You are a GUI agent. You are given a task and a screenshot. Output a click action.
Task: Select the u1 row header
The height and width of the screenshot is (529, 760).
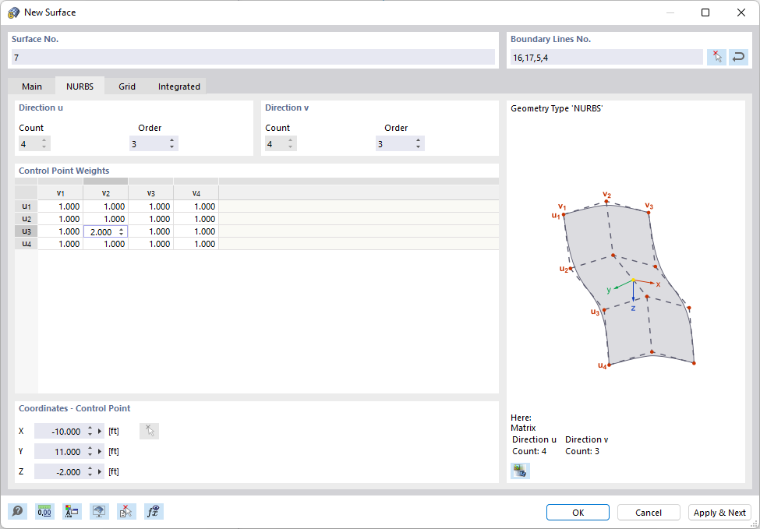tap(26, 206)
